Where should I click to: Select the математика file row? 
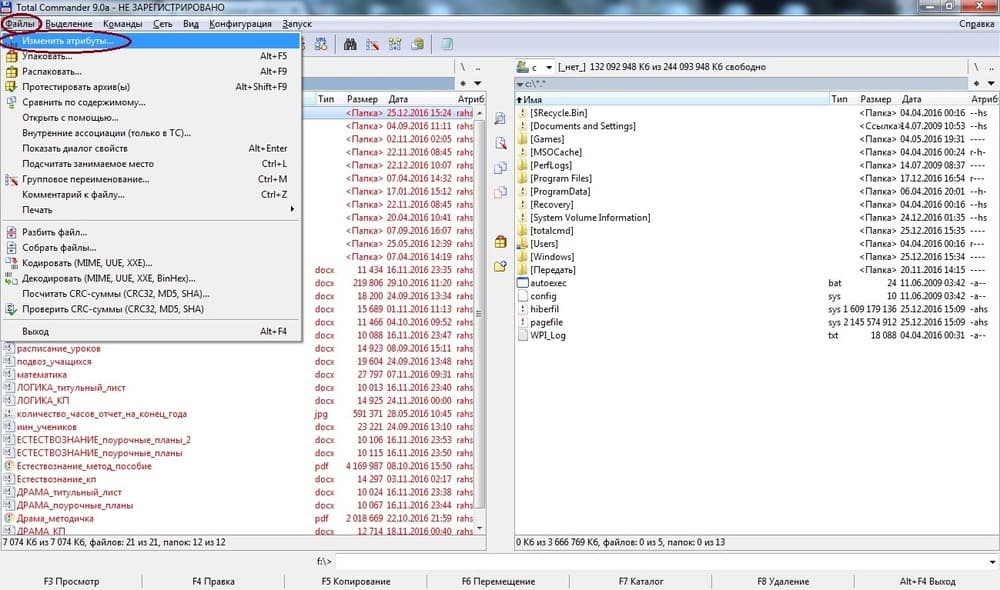(x=238, y=374)
